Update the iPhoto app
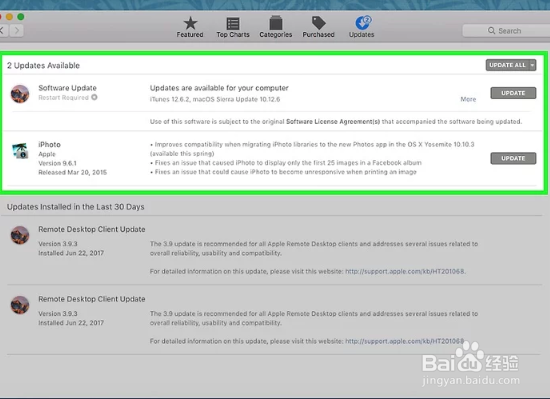The width and height of the screenshot is (550, 399). 513,158
